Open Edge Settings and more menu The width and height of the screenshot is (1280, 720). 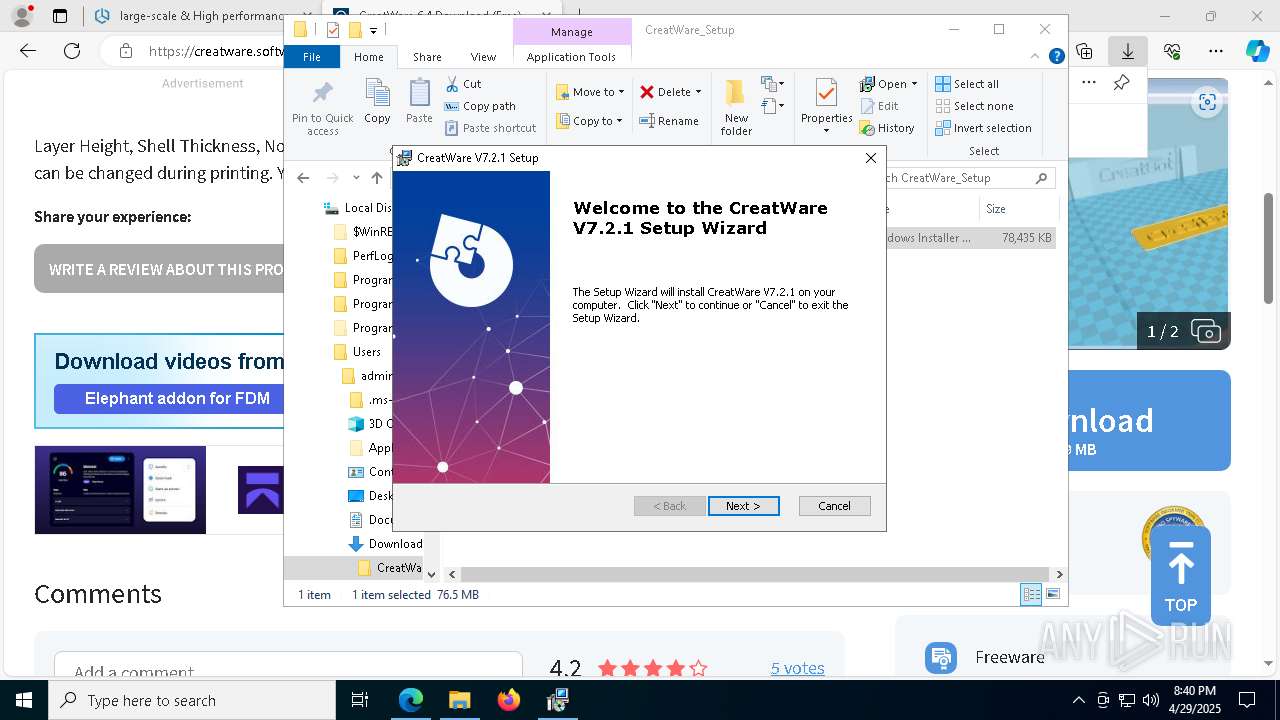point(1216,50)
